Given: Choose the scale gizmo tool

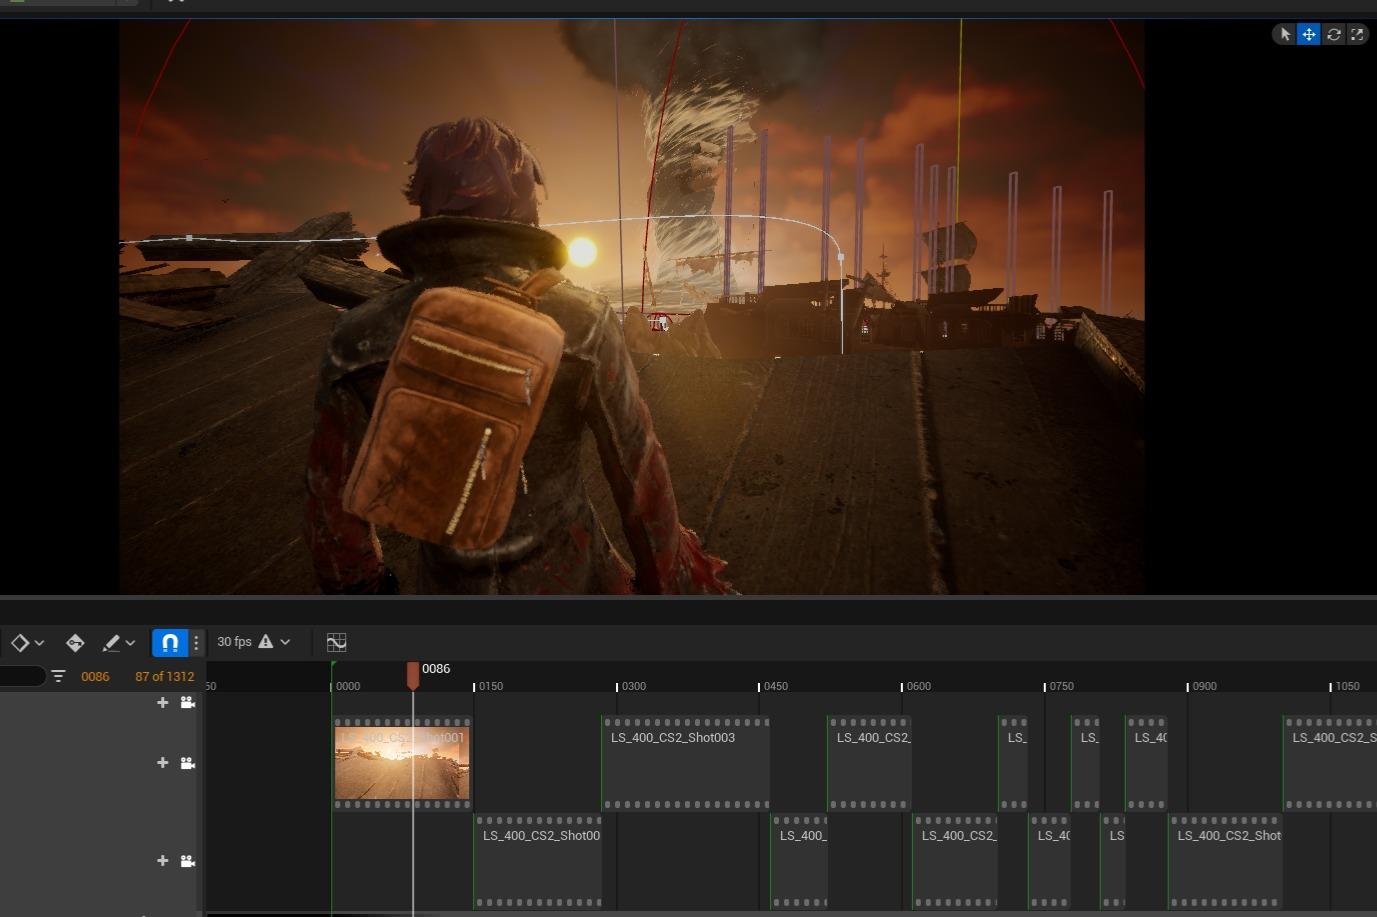Looking at the screenshot, I should coord(1357,34).
